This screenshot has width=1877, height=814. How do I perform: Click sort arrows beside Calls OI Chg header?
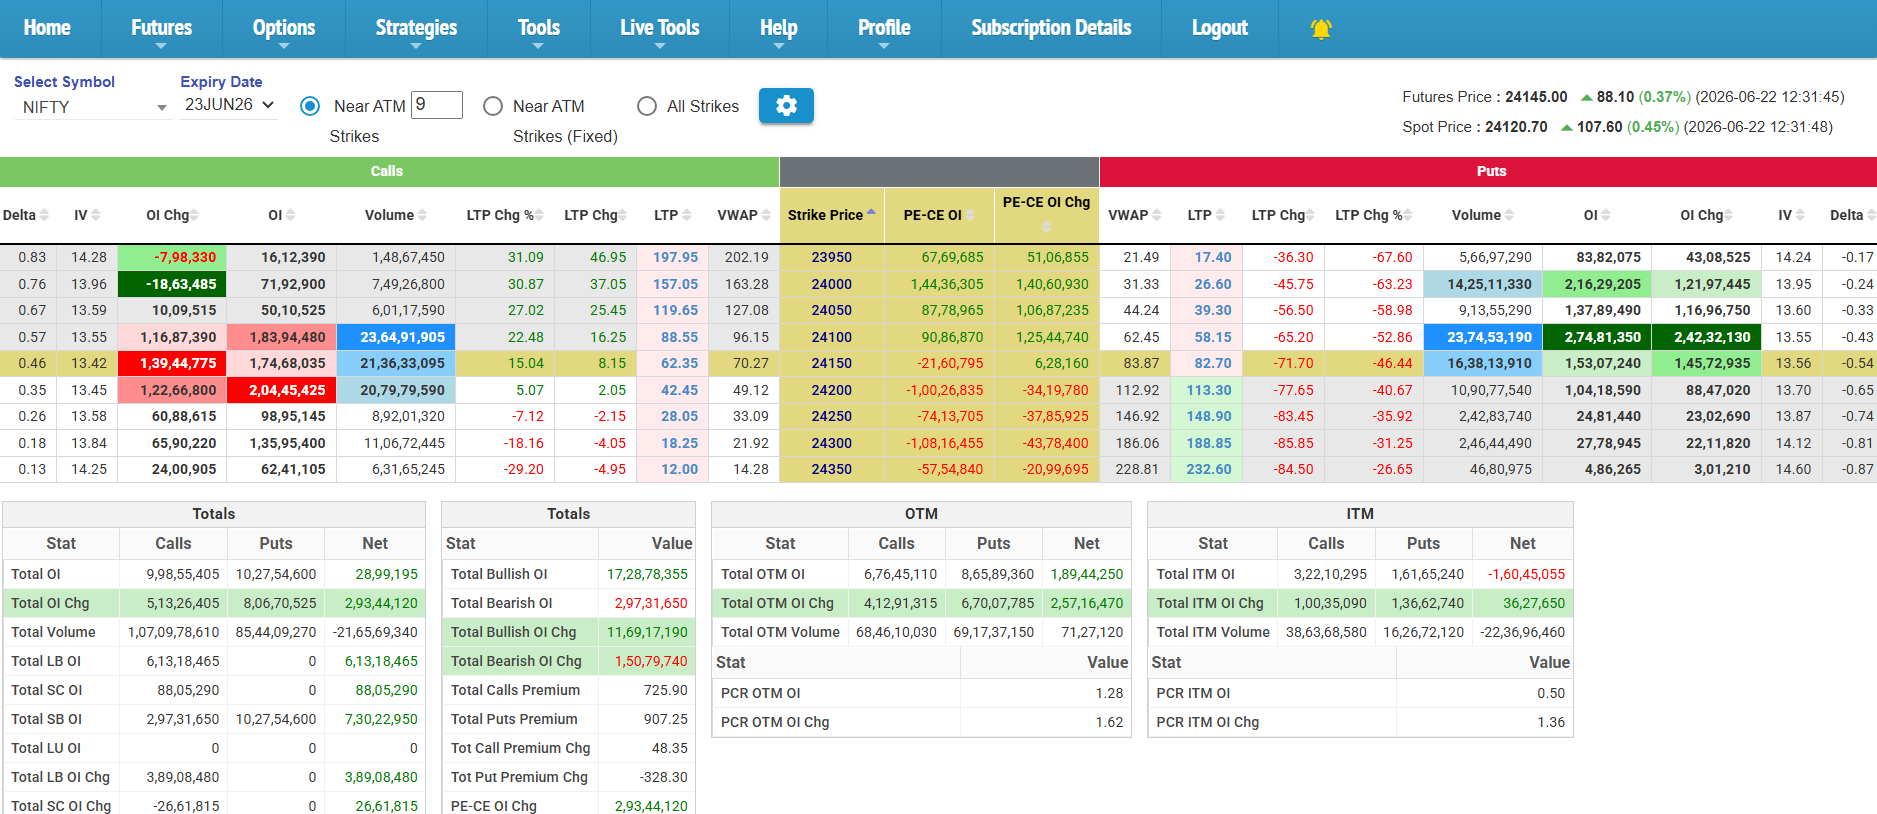(194, 215)
